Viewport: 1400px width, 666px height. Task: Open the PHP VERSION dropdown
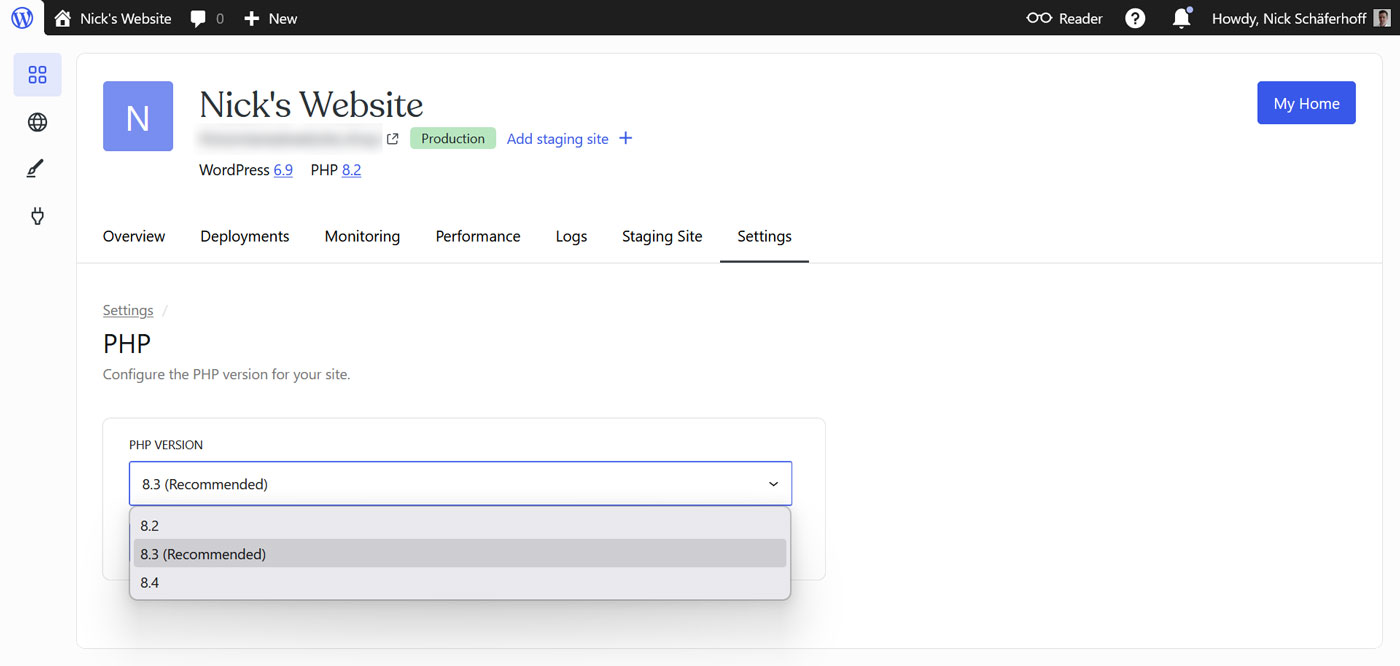coord(459,483)
